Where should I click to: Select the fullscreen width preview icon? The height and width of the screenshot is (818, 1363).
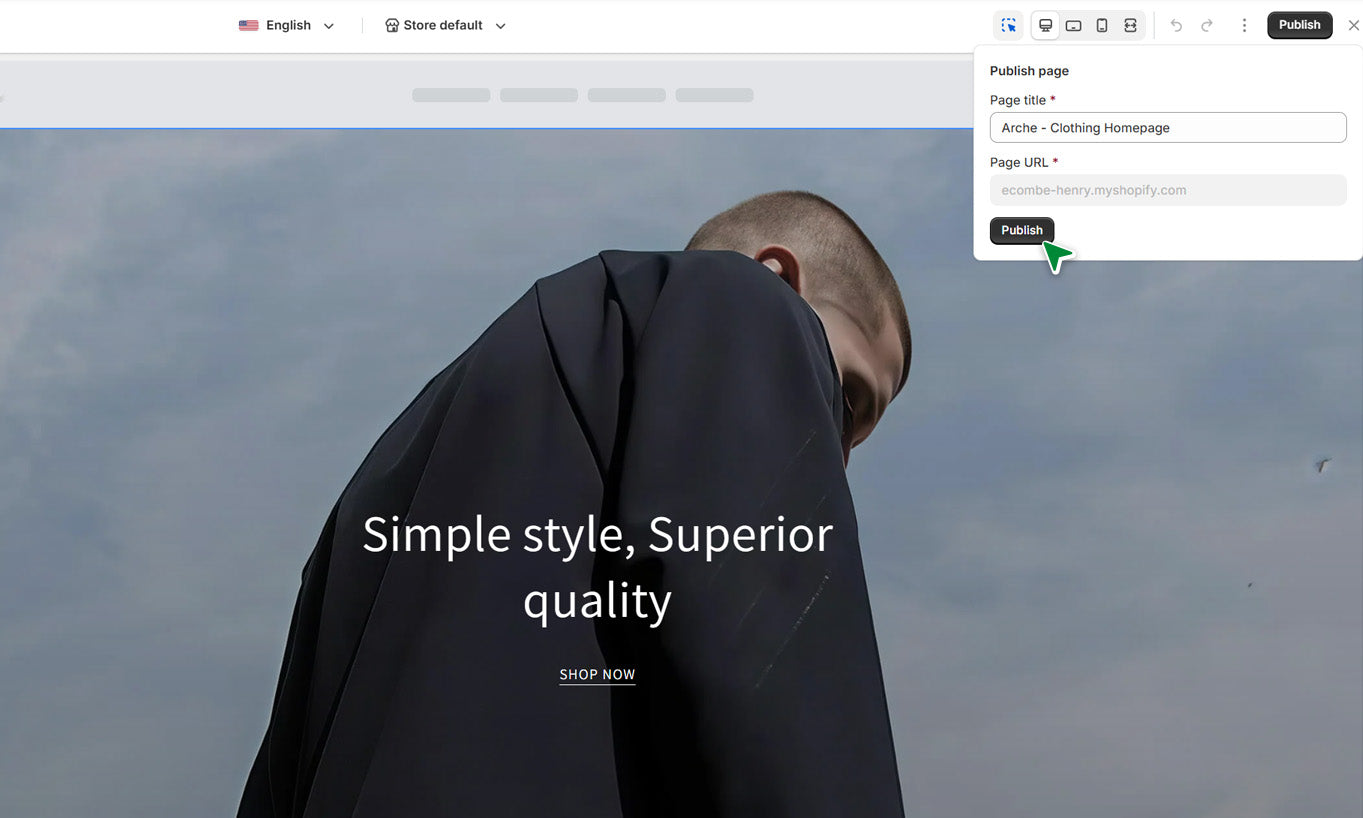(x=1130, y=25)
